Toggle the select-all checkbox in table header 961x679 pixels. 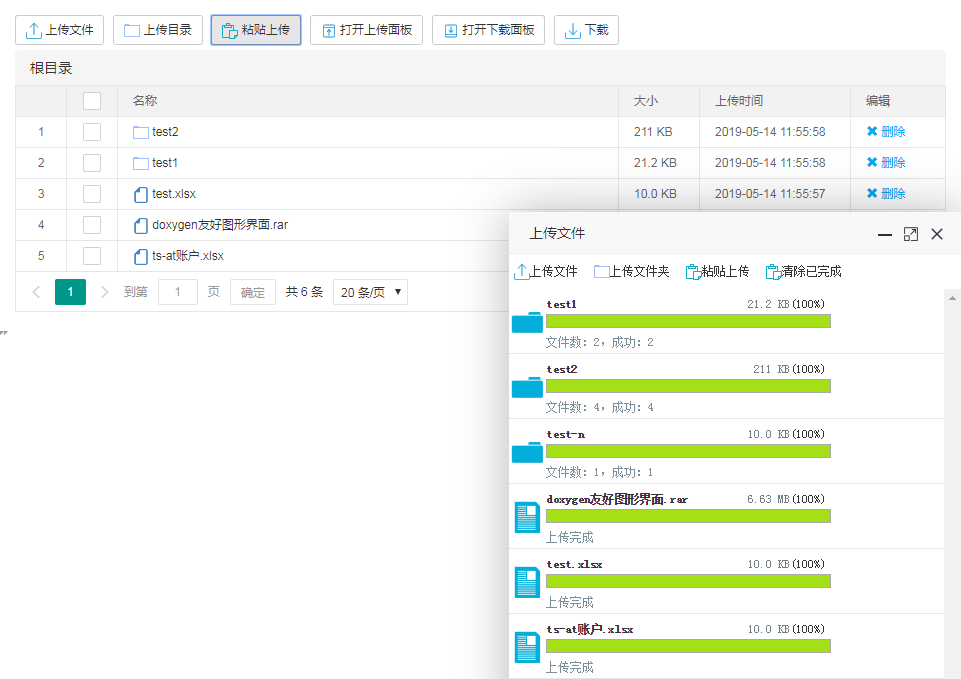[x=92, y=100]
